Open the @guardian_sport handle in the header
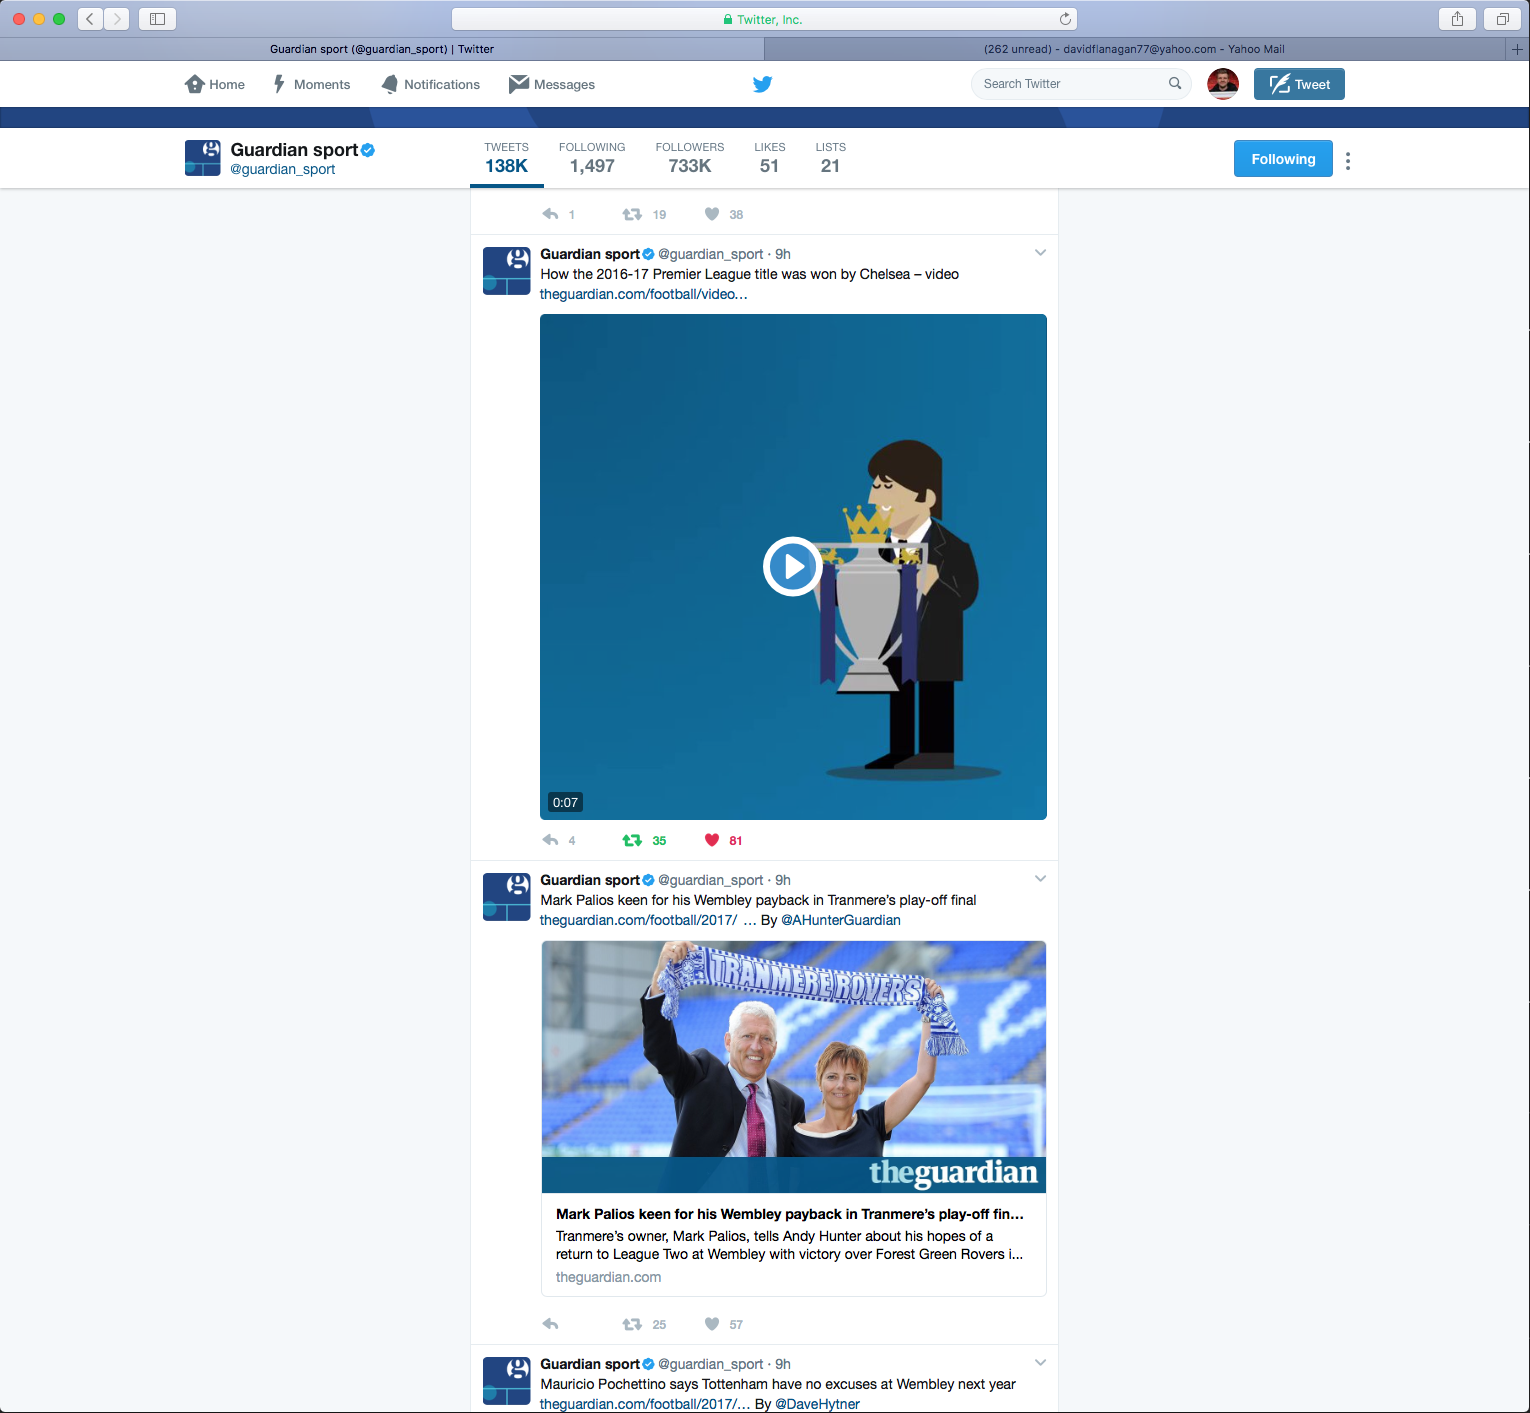 (283, 170)
